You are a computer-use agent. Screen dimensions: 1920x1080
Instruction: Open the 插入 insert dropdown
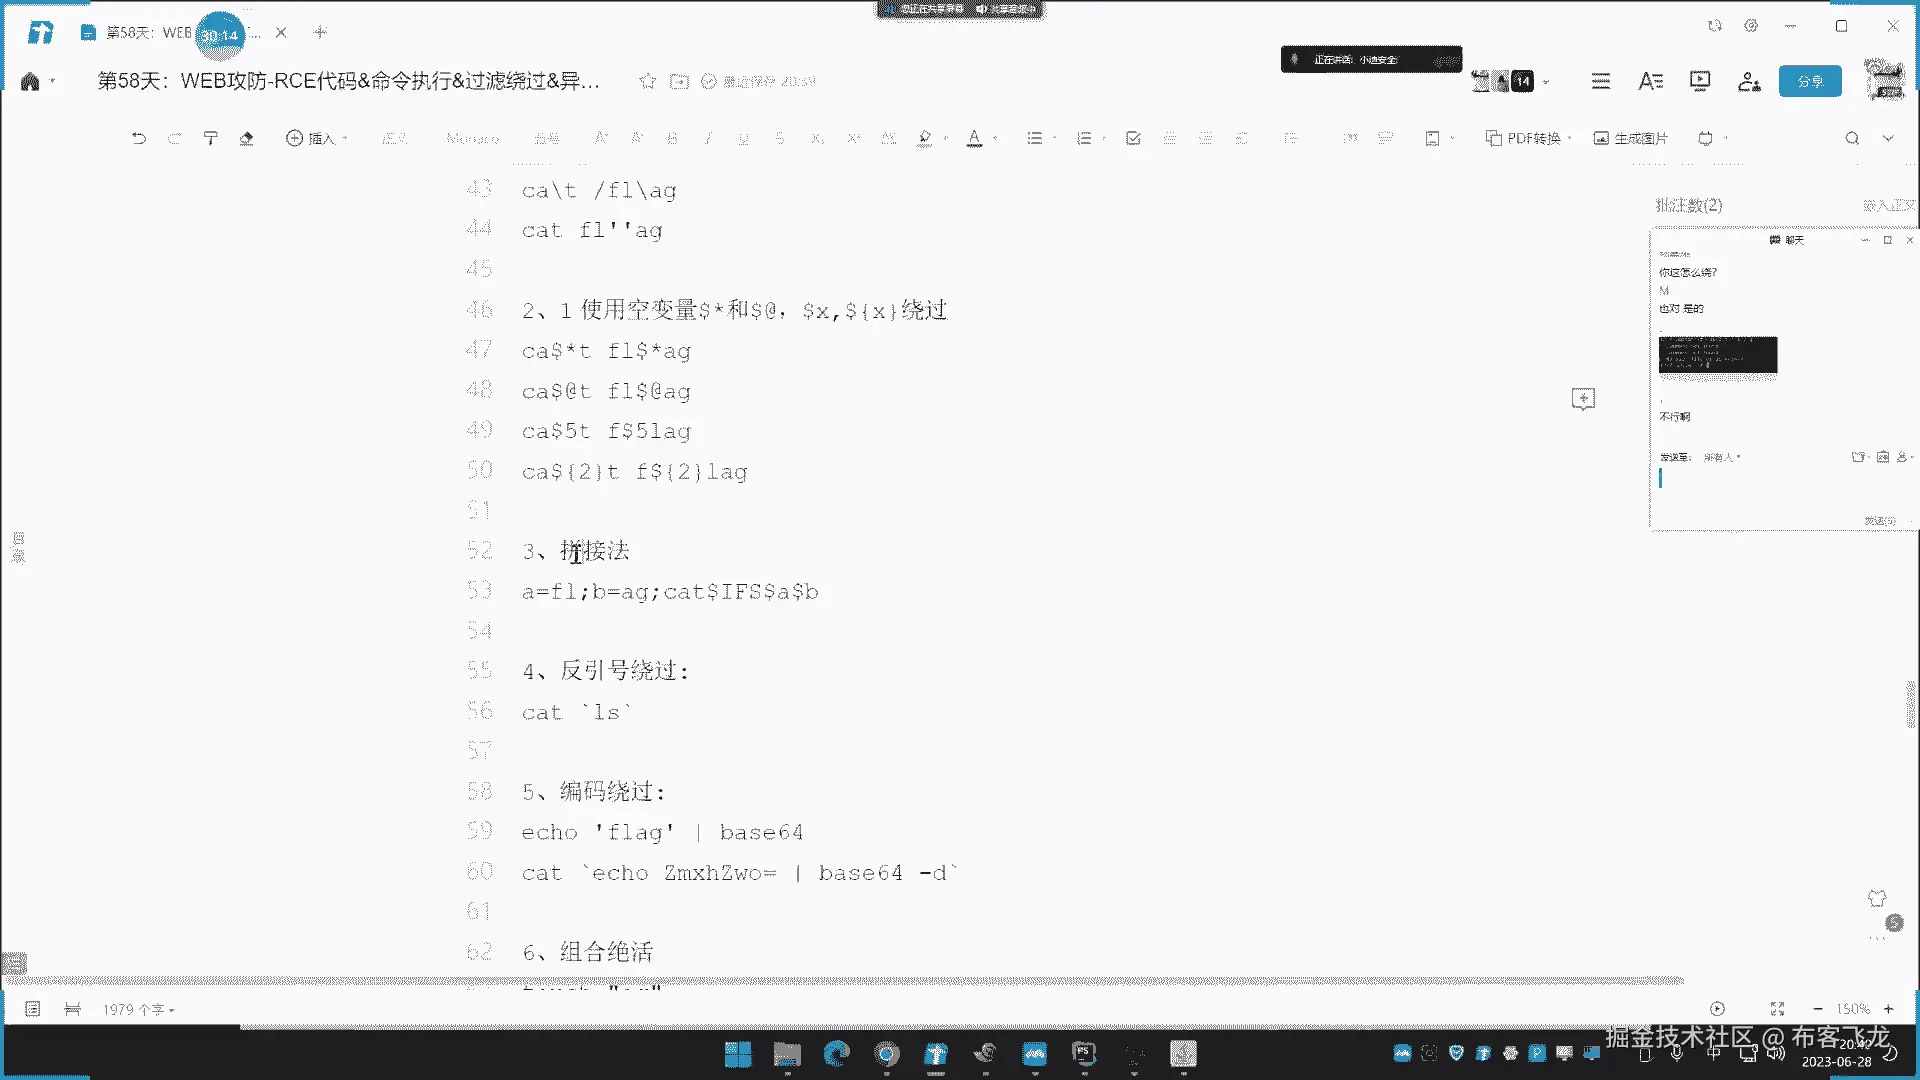pyautogui.click(x=317, y=138)
